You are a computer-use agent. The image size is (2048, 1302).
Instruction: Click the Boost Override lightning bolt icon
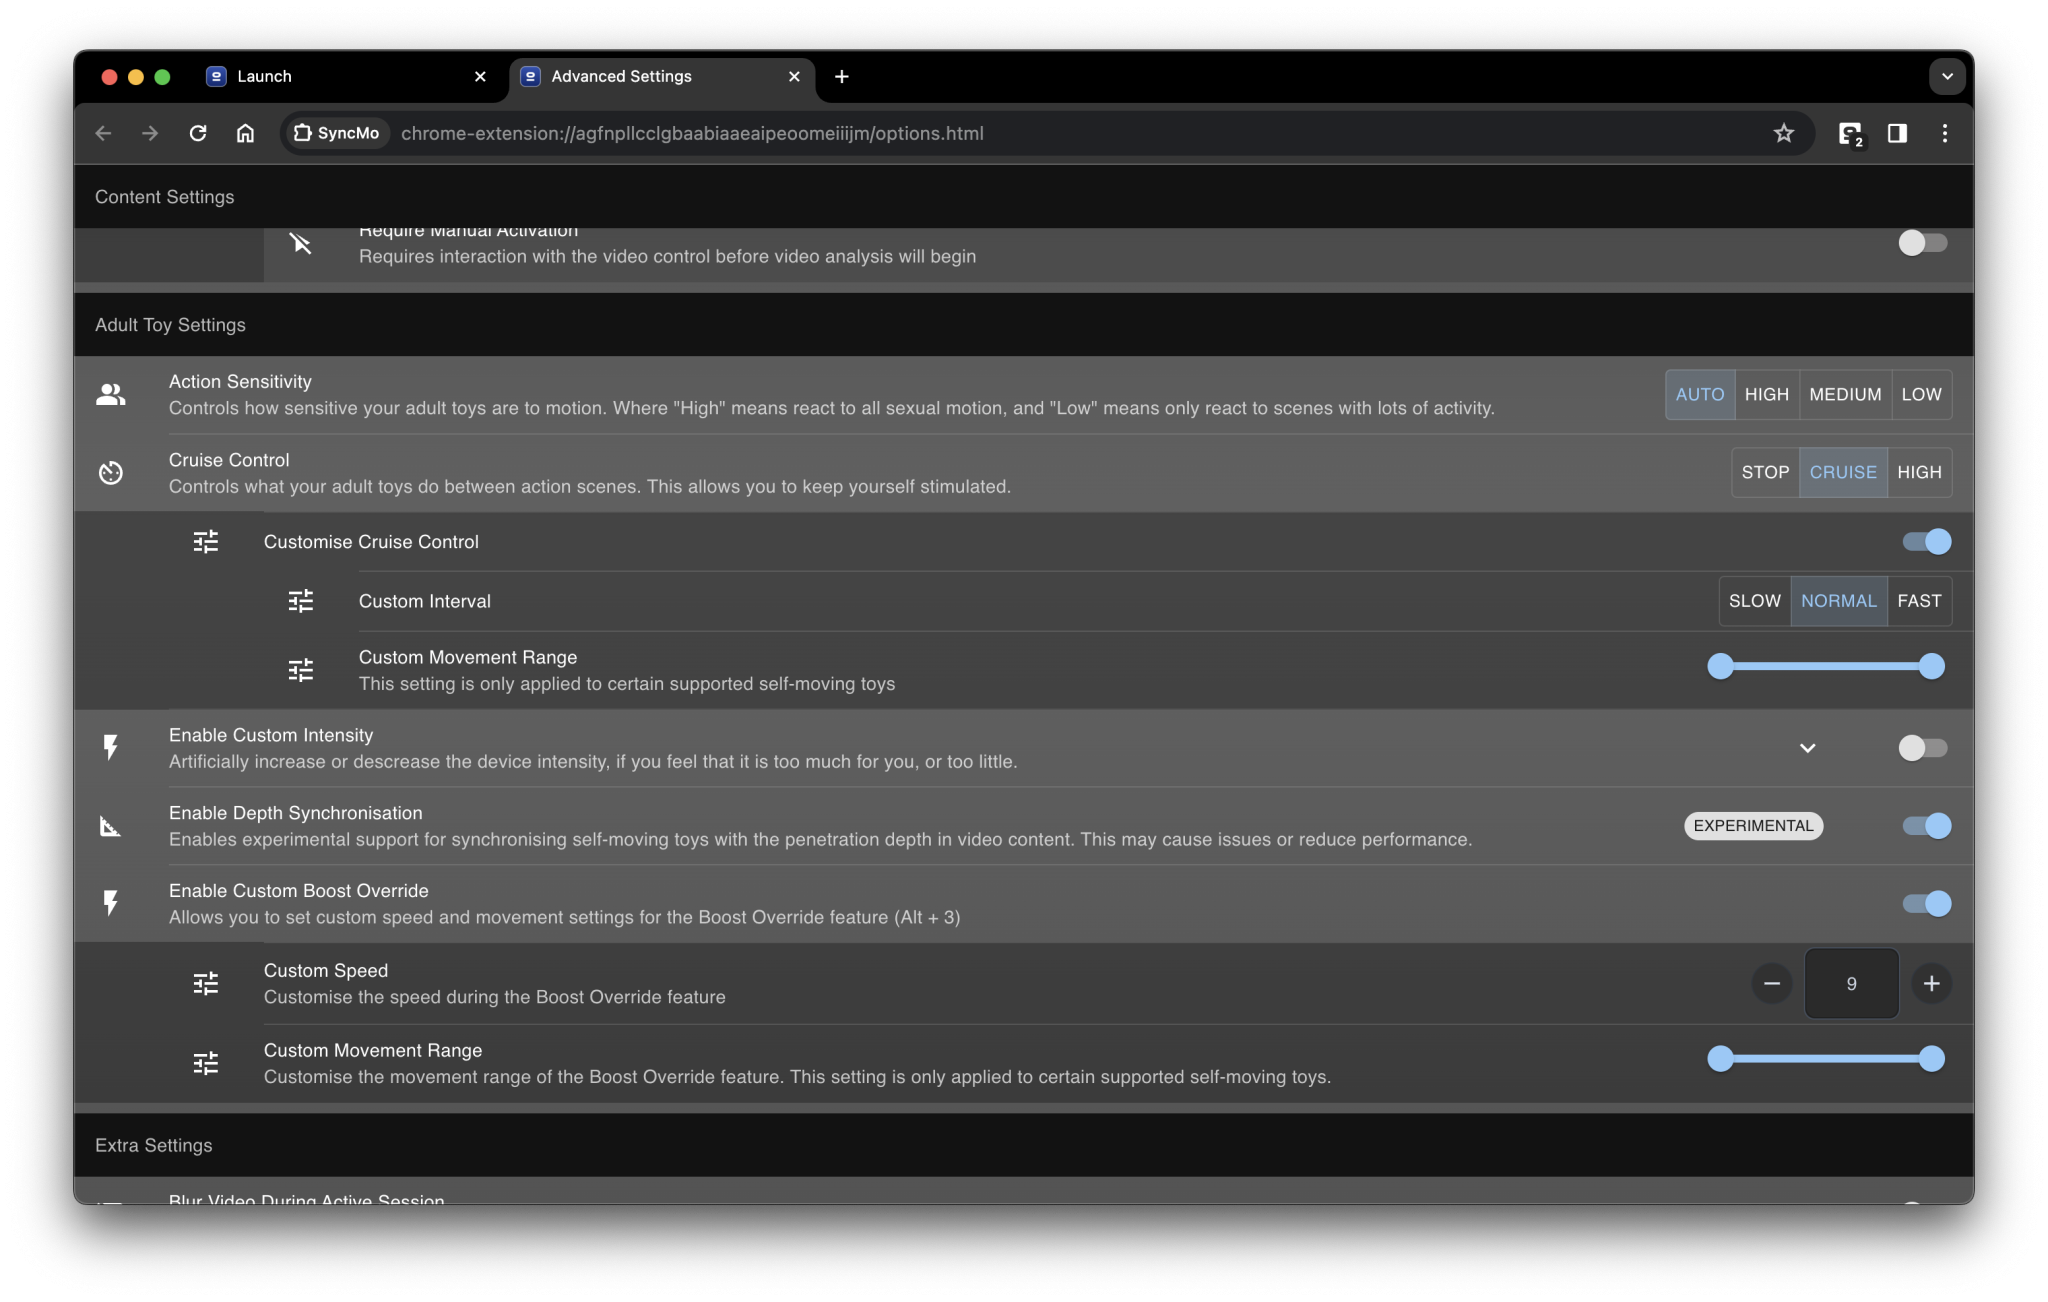(110, 903)
